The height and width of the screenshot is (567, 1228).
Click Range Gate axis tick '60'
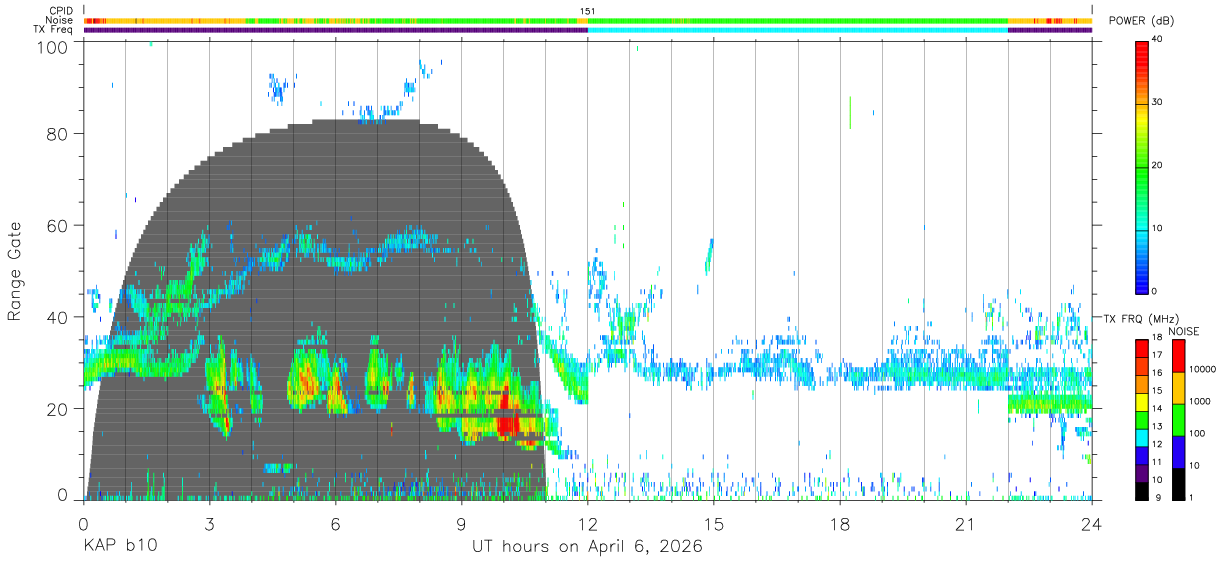(x=57, y=226)
